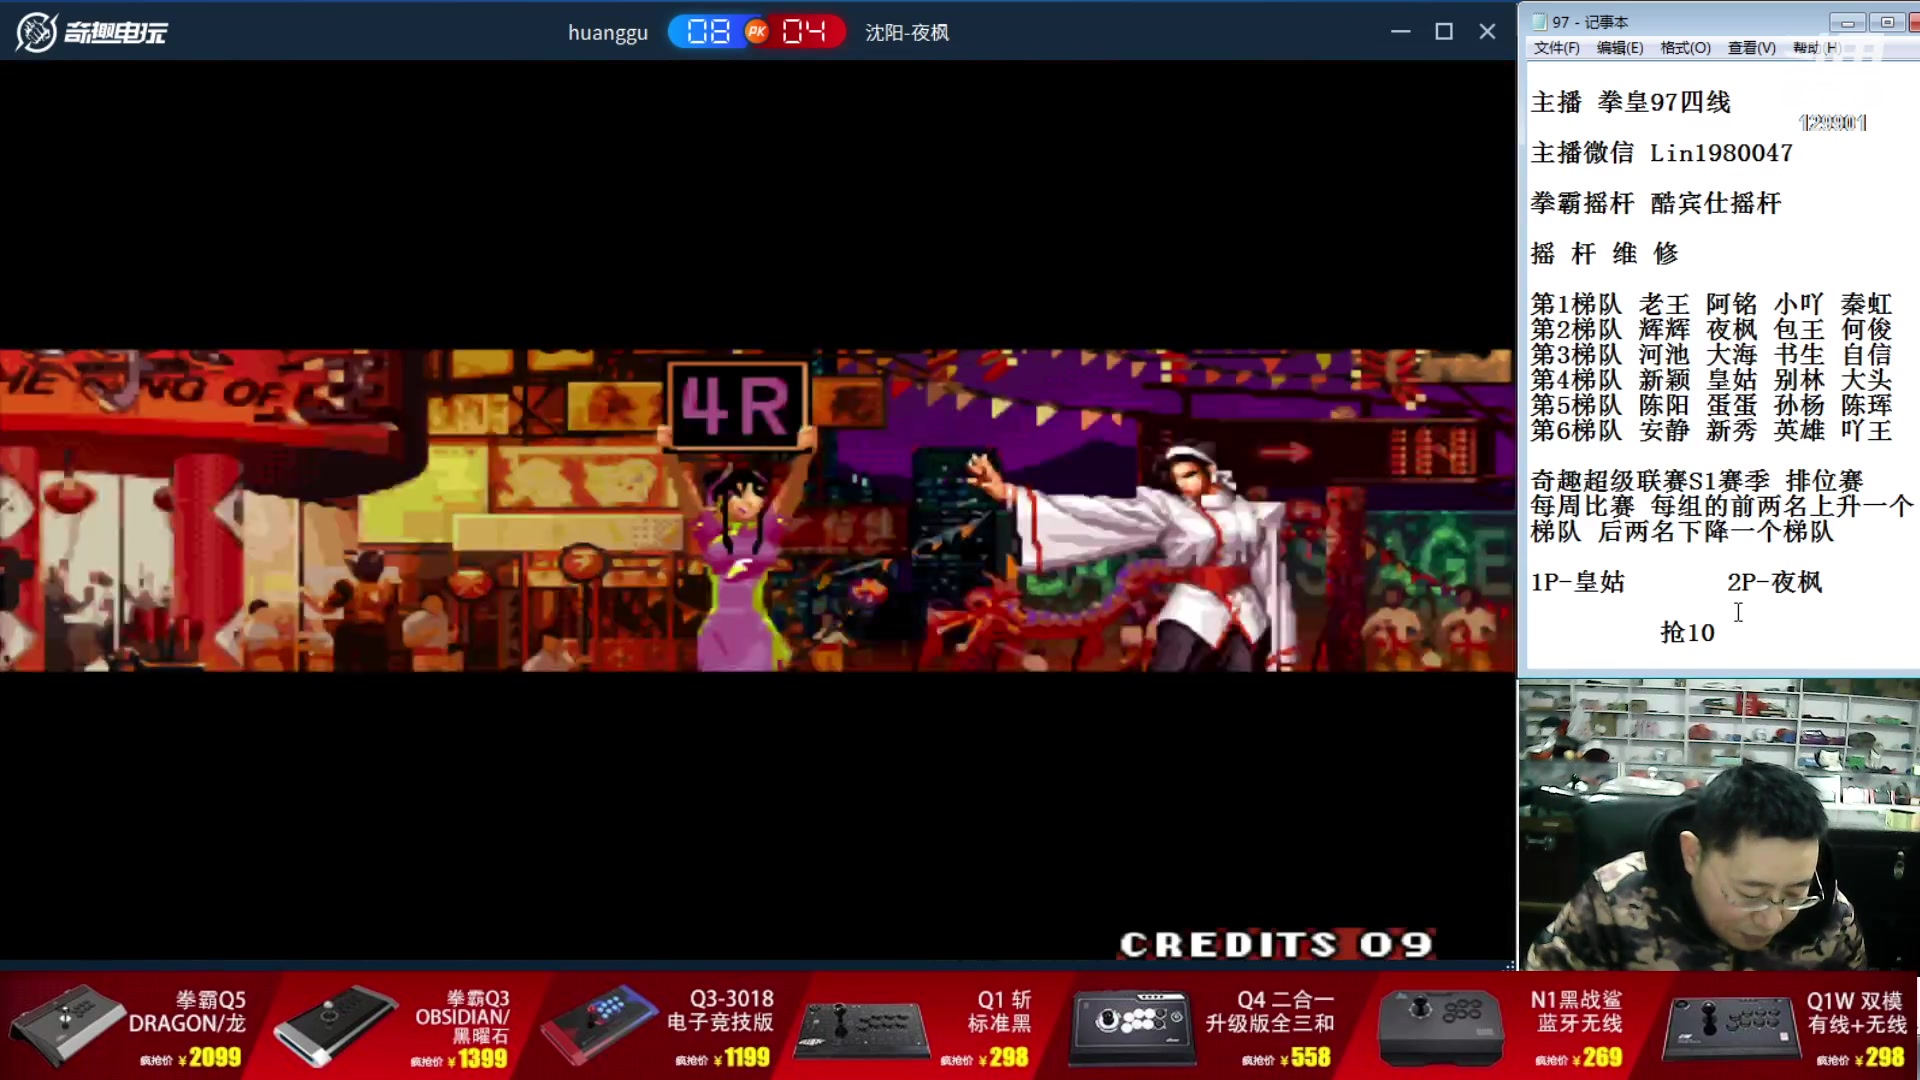Minimize the game stream window
The image size is (1920, 1080).
1400,32
